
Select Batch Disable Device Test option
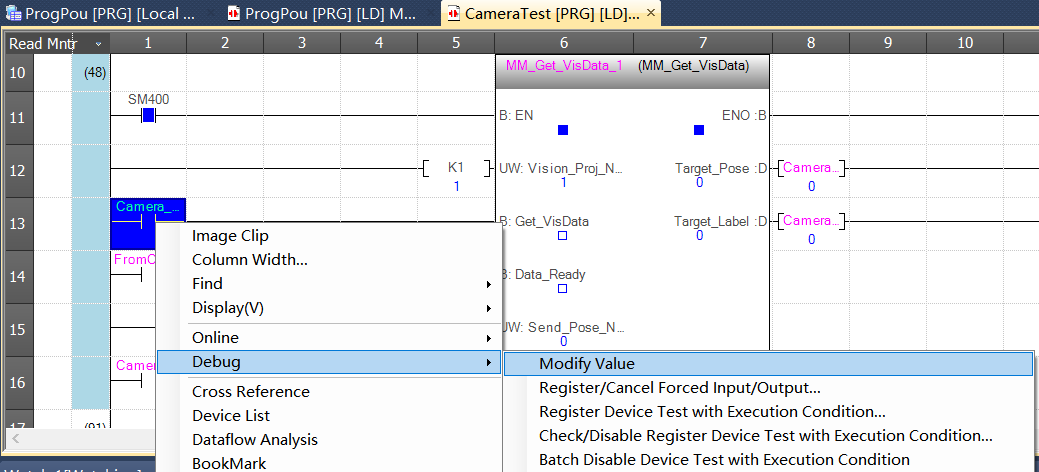pyautogui.click(x=724, y=460)
